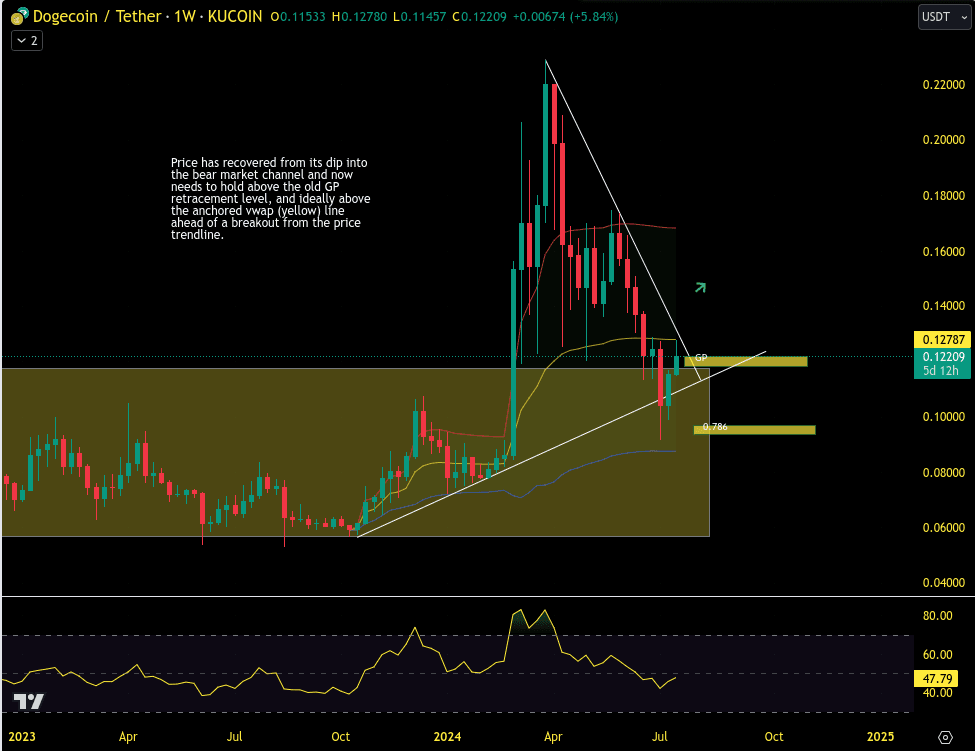Image resolution: width=975 pixels, height=751 pixels.
Task: Select the green arrow drawing on chart
Action: pos(701,287)
